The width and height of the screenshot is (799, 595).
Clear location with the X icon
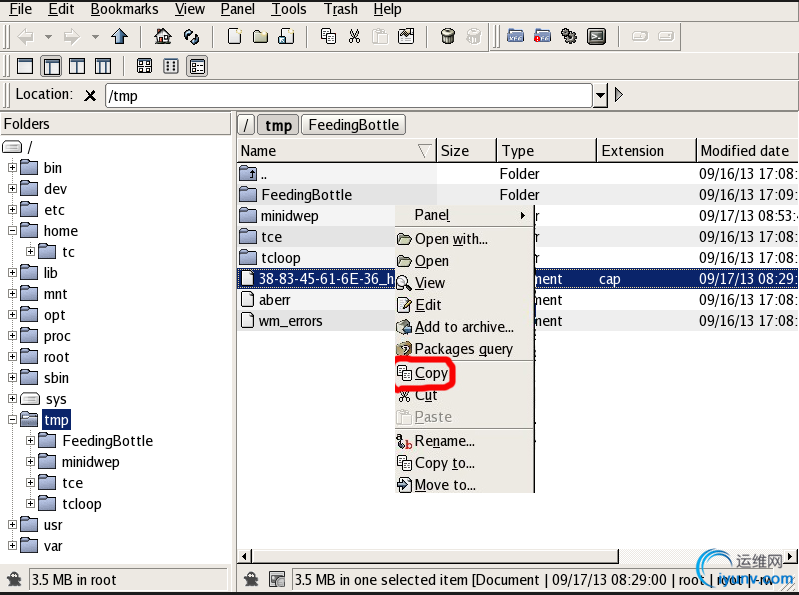[x=90, y=95]
